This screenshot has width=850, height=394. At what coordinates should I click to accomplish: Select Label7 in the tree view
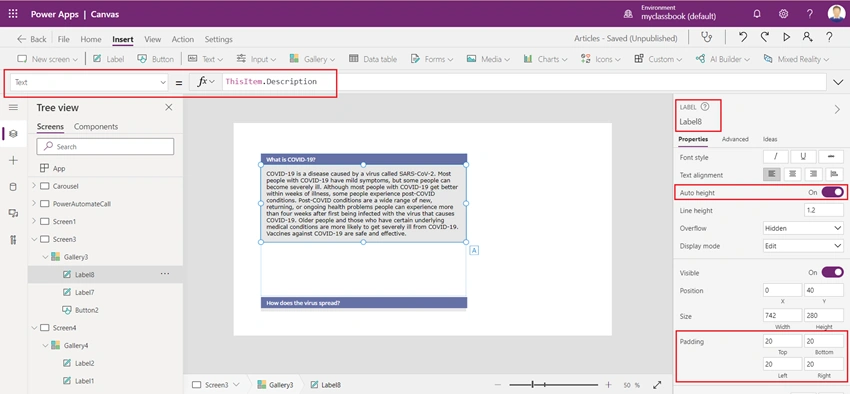click(85, 292)
